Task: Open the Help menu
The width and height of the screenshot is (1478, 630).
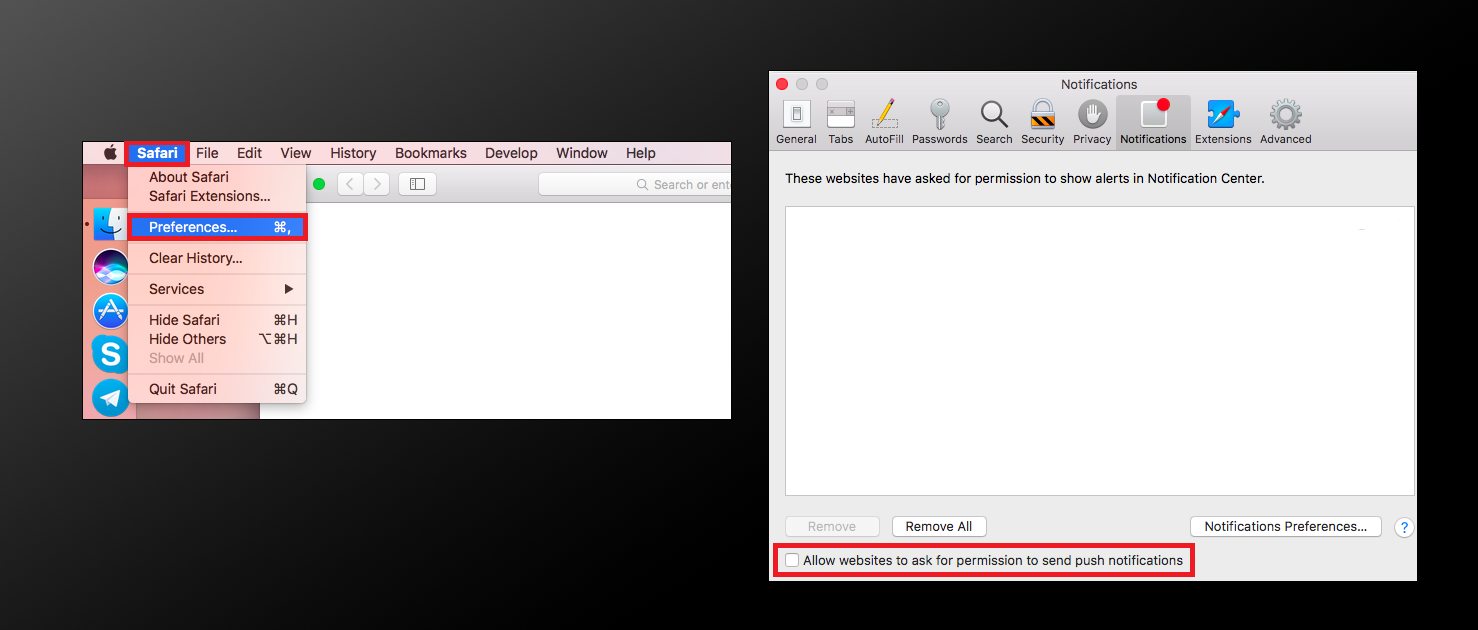Action: pyautogui.click(x=641, y=153)
